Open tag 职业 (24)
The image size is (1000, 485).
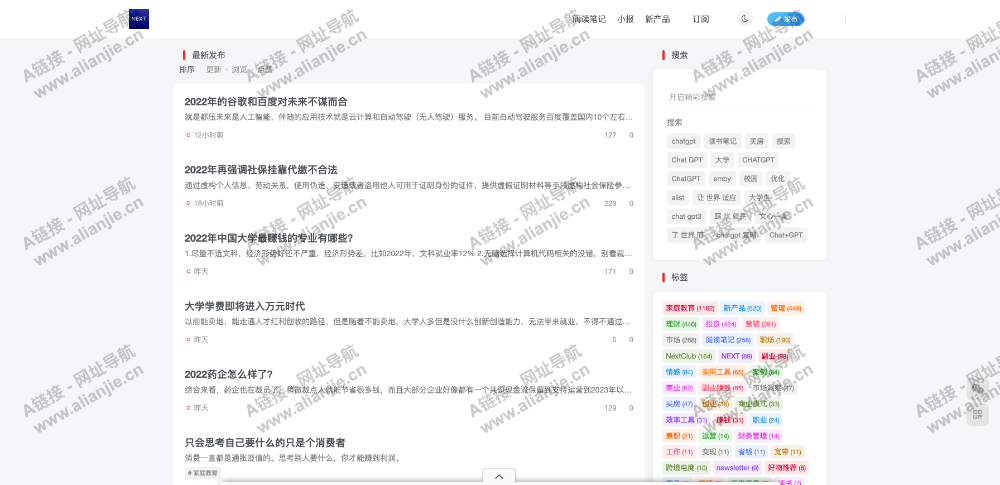coord(766,420)
